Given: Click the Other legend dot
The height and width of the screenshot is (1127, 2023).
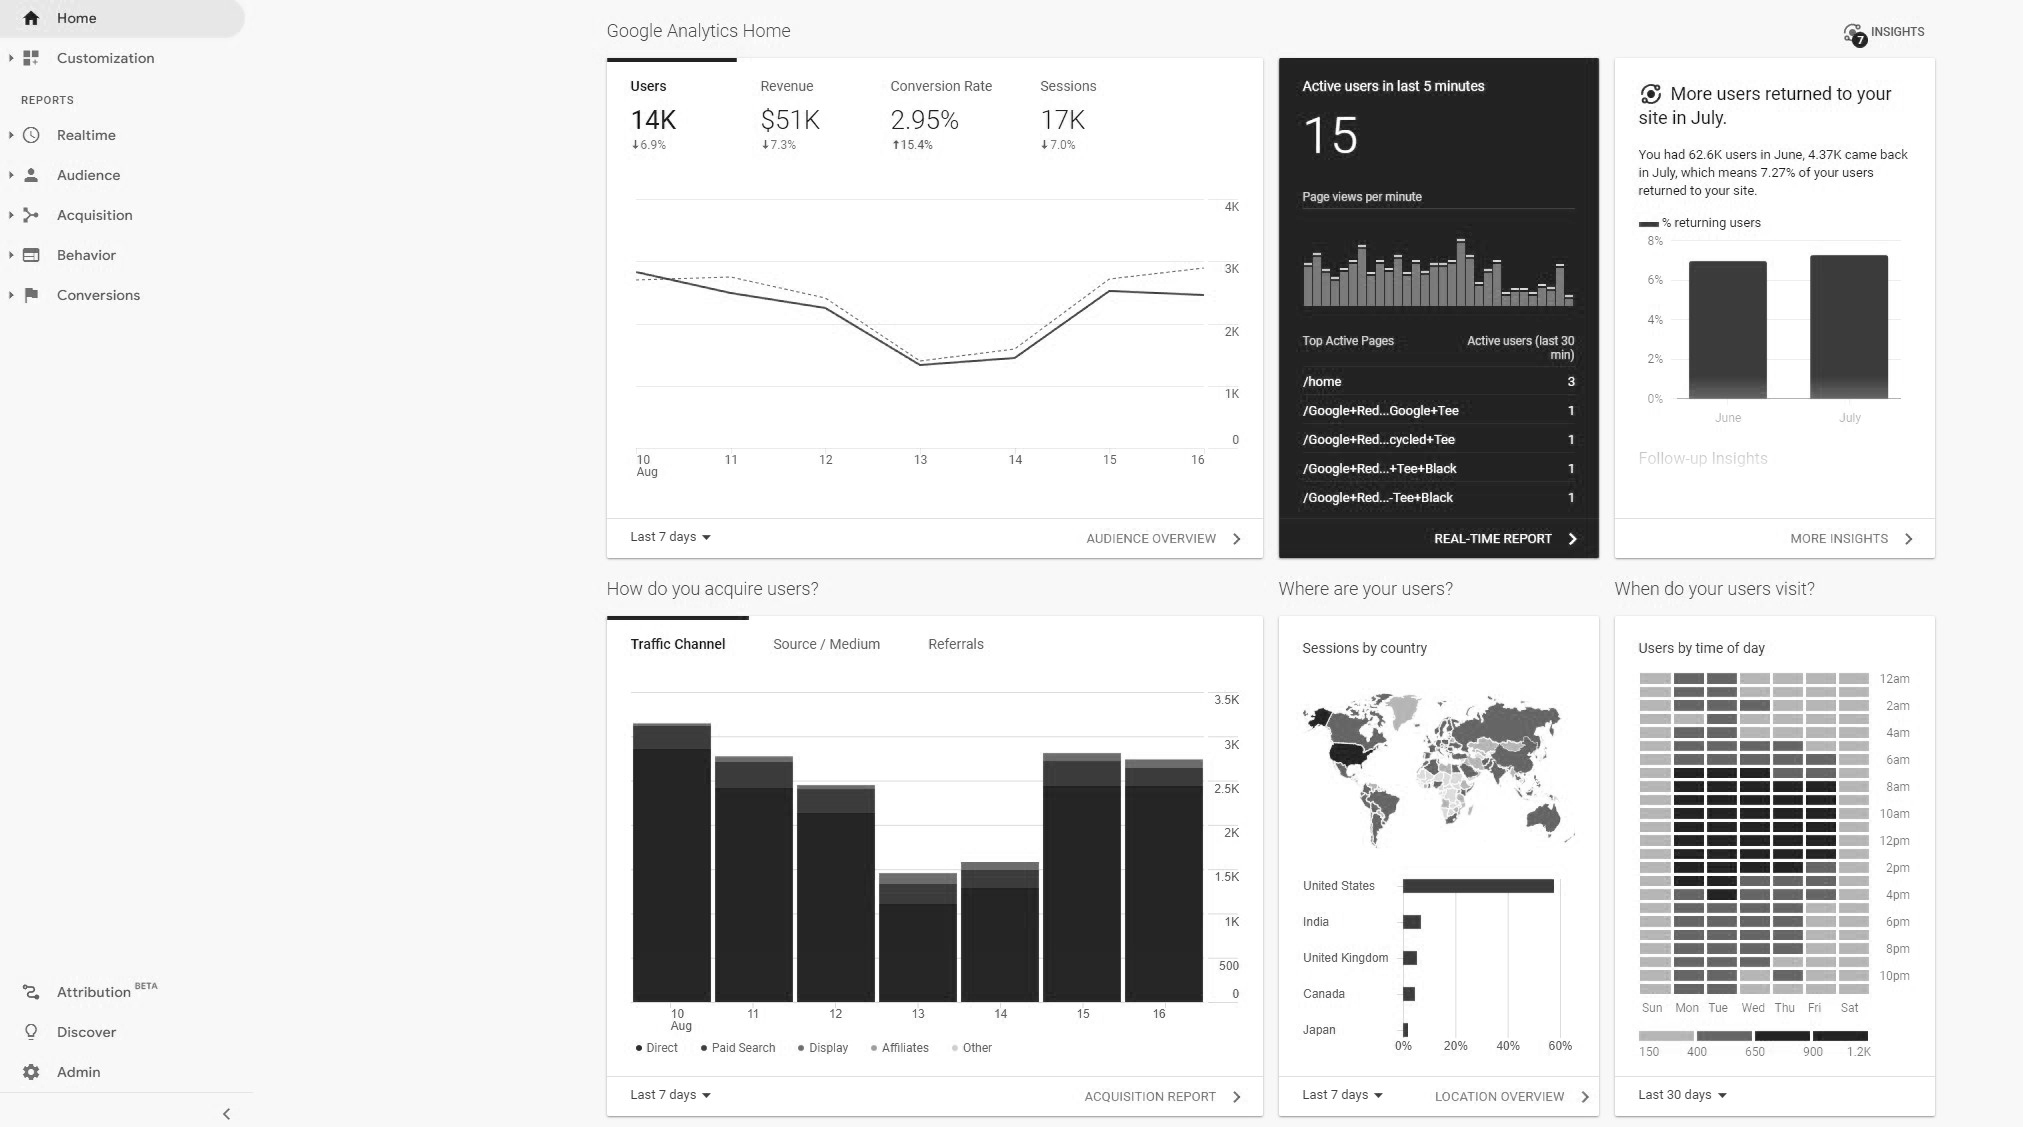Looking at the screenshot, I should (x=955, y=1048).
